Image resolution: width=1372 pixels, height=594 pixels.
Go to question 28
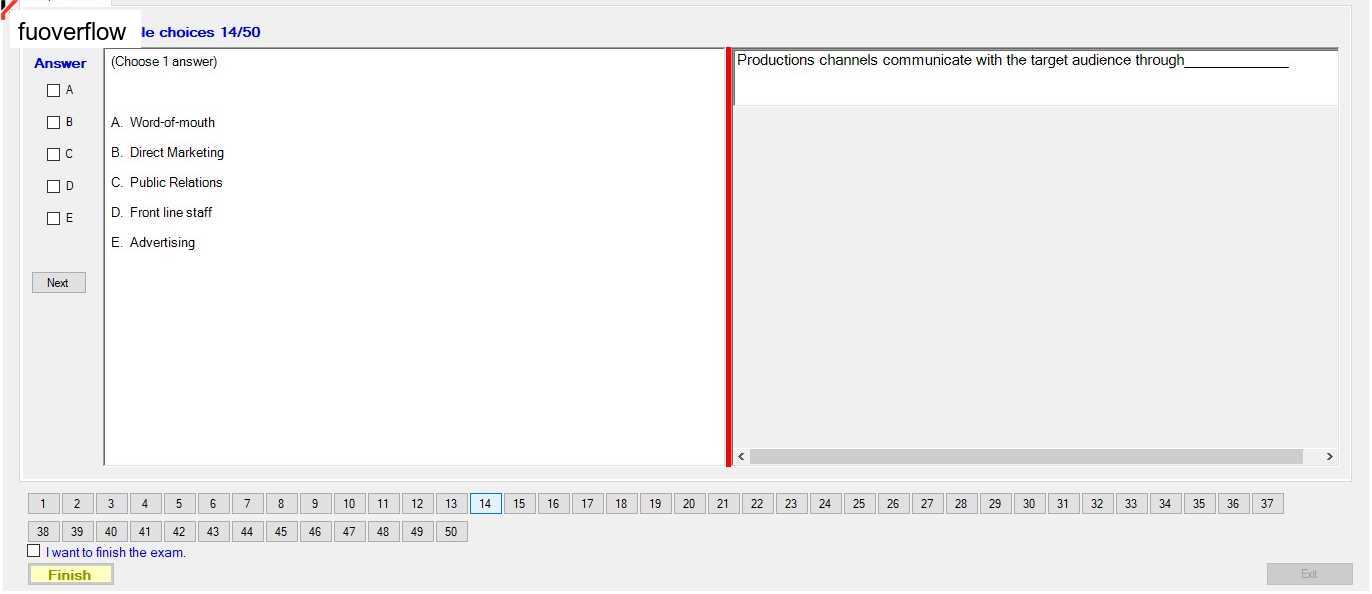click(x=961, y=504)
